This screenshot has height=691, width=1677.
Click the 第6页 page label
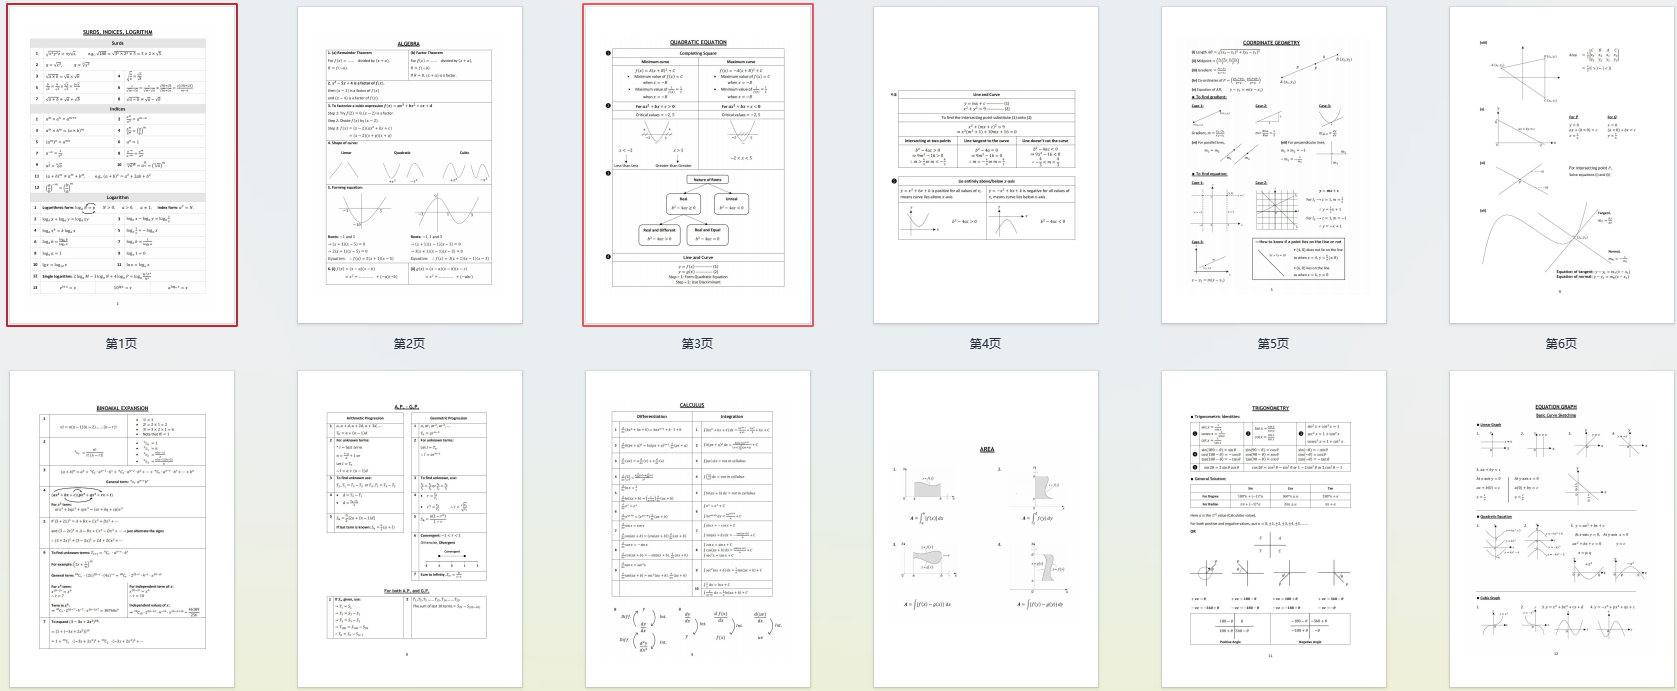pyautogui.click(x=1562, y=344)
